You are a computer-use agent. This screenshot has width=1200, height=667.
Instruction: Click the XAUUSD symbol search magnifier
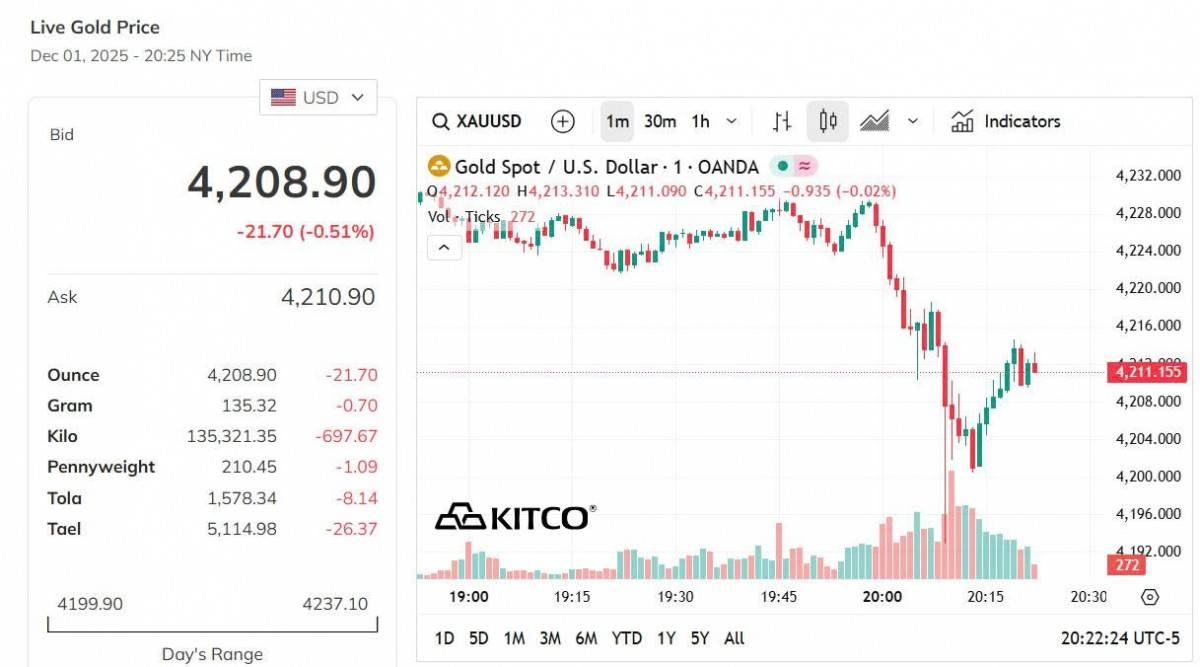[x=440, y=122]
